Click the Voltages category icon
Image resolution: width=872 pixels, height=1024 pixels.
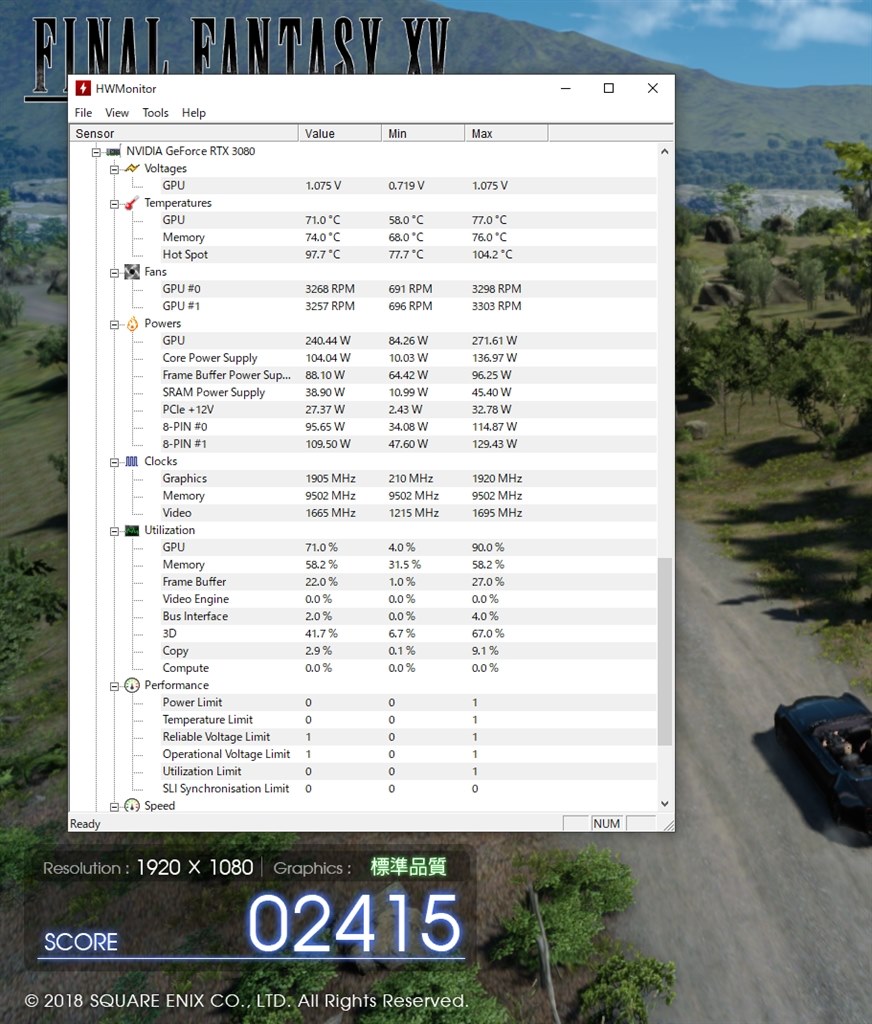(x=133, y=168)
